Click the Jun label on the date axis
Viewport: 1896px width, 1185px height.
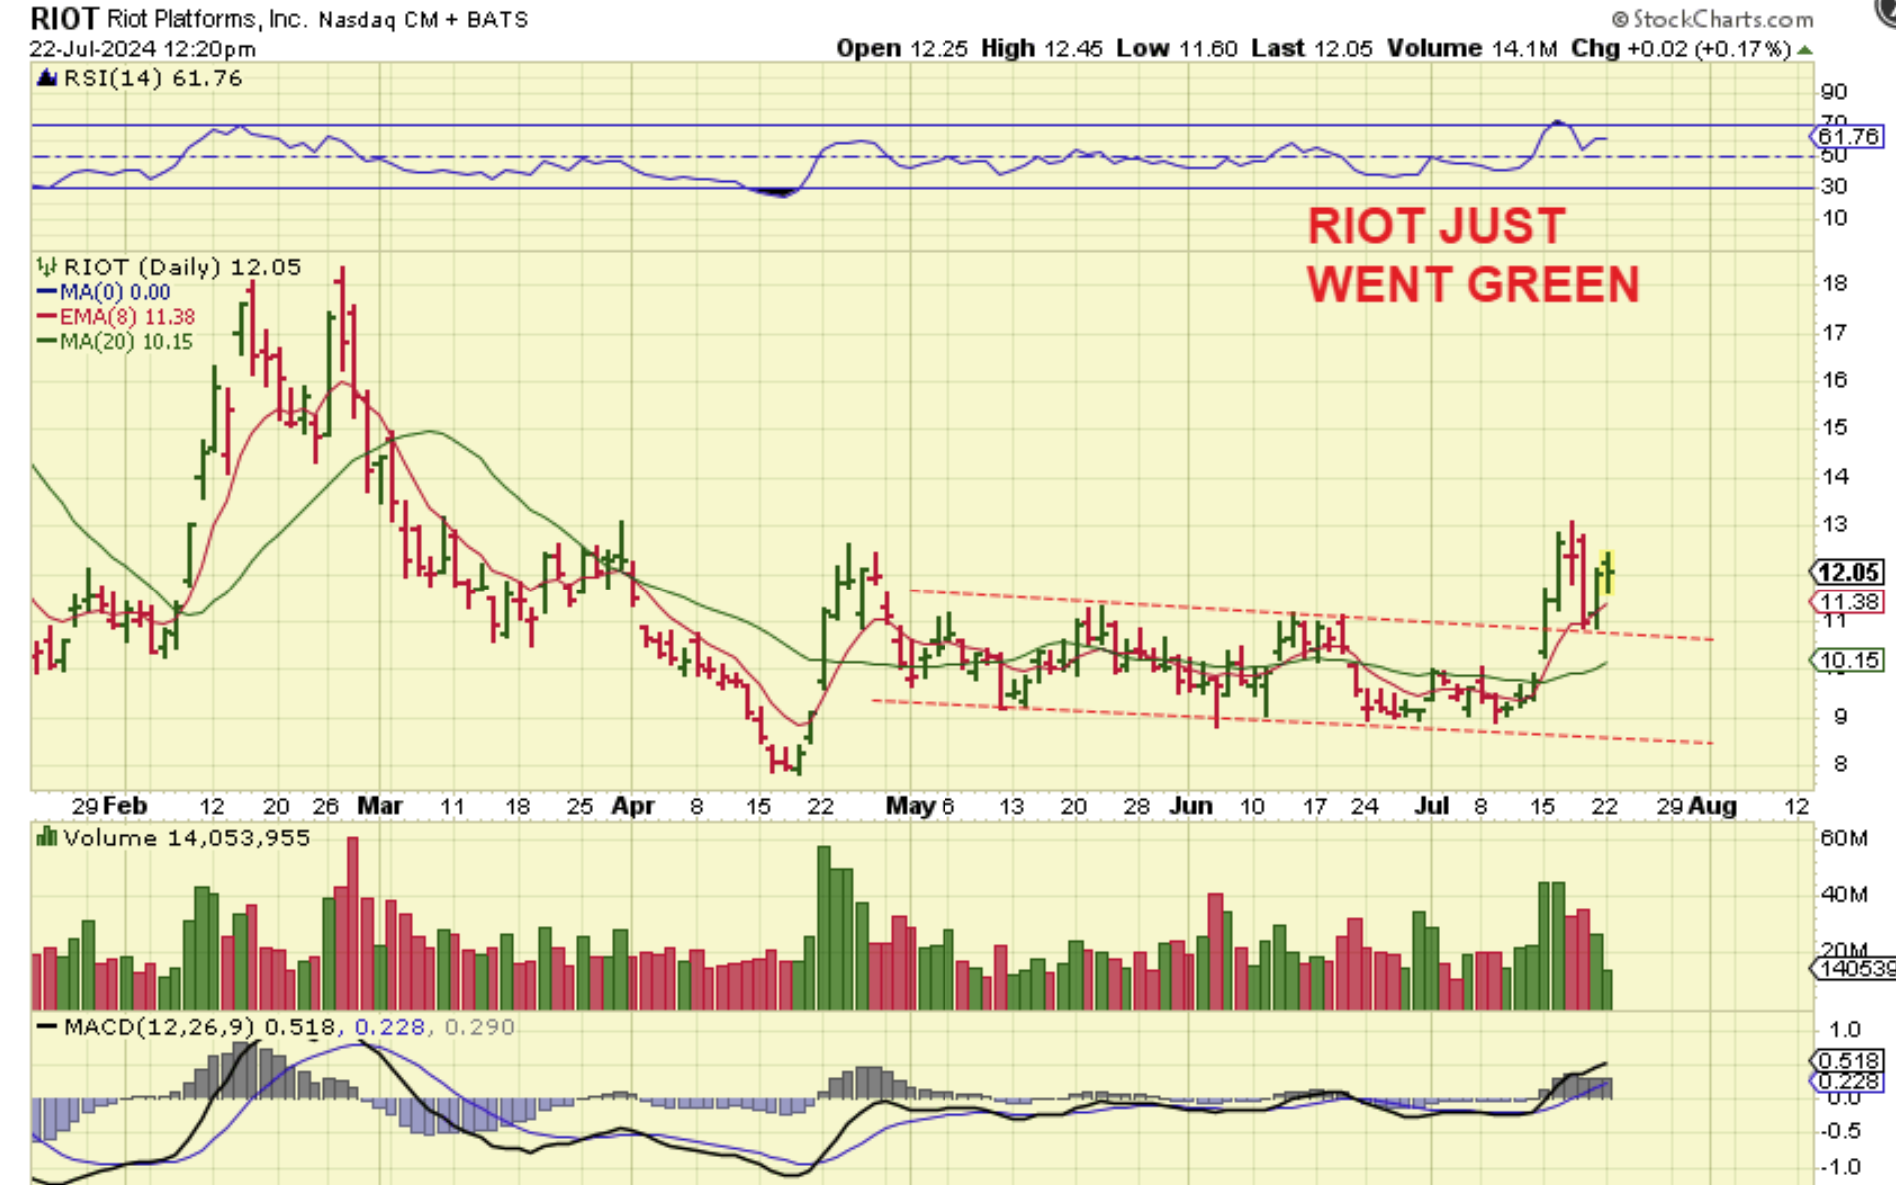[1190, 806]
